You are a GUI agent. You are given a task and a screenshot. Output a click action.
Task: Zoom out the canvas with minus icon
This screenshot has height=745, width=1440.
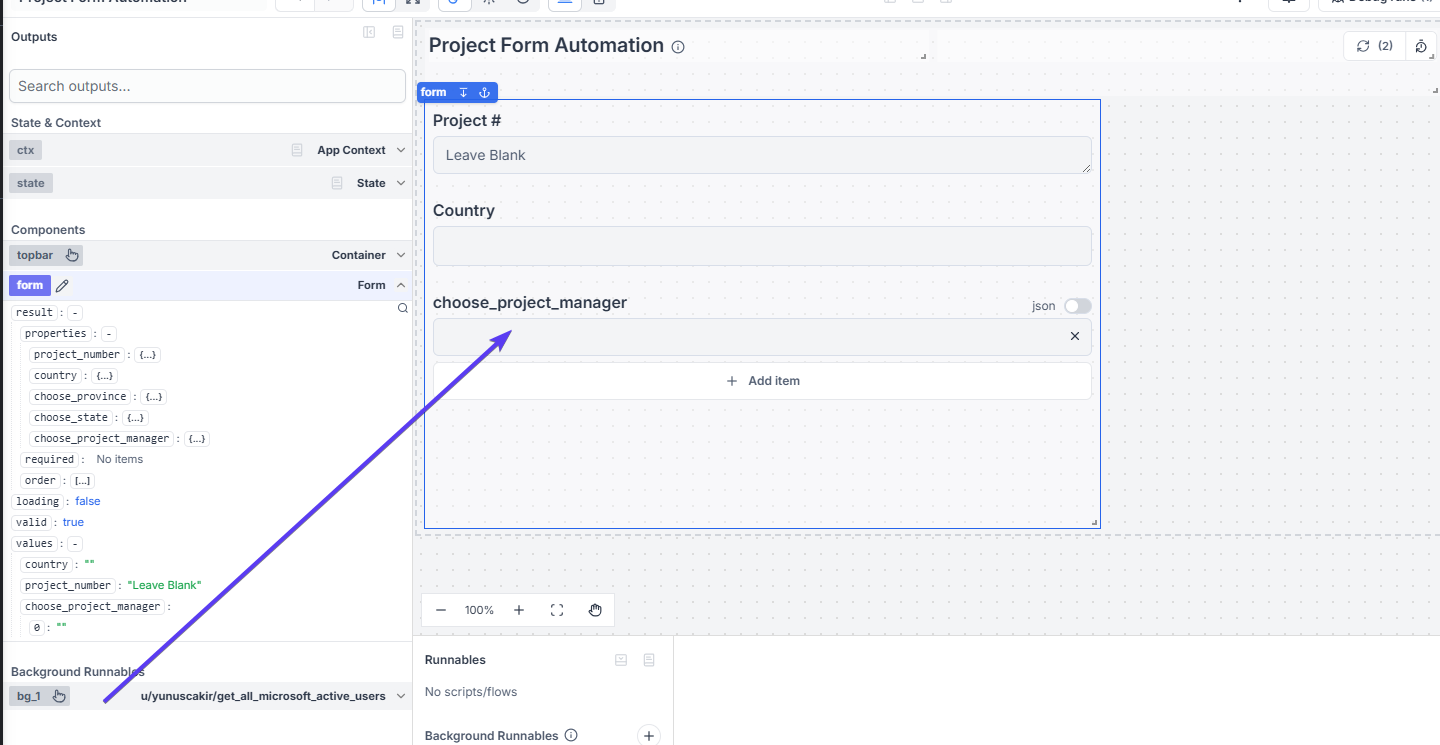coord(441,610)
